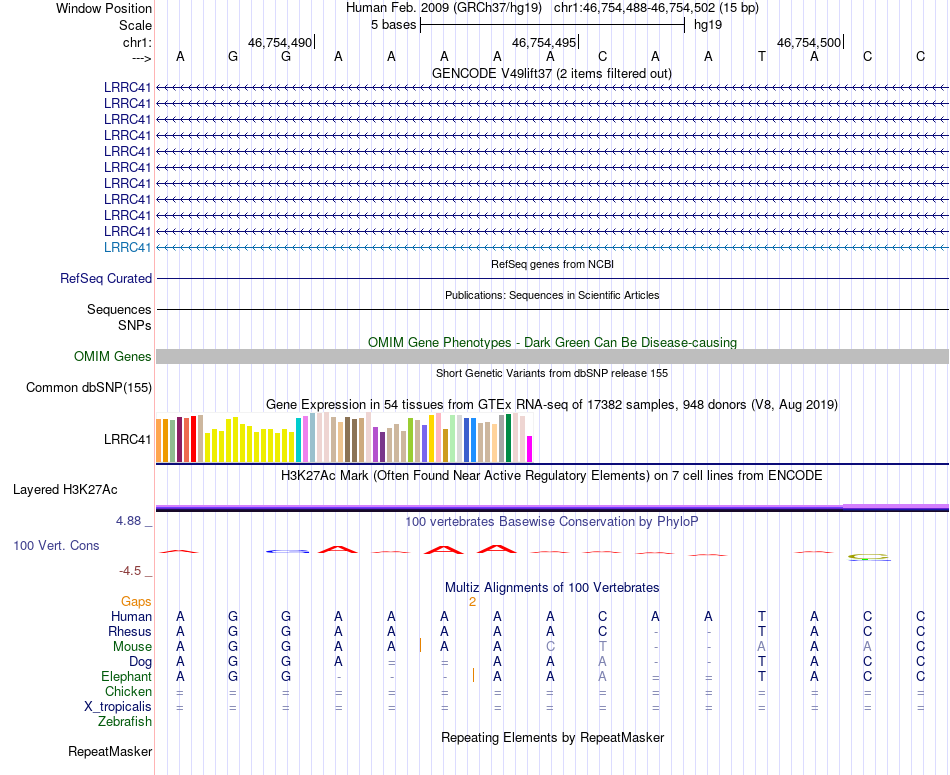Screen dimensions: 950x775
Task: Click coordinate label 46,754,500
Action: pyautogui.click(x=809, y=42)
